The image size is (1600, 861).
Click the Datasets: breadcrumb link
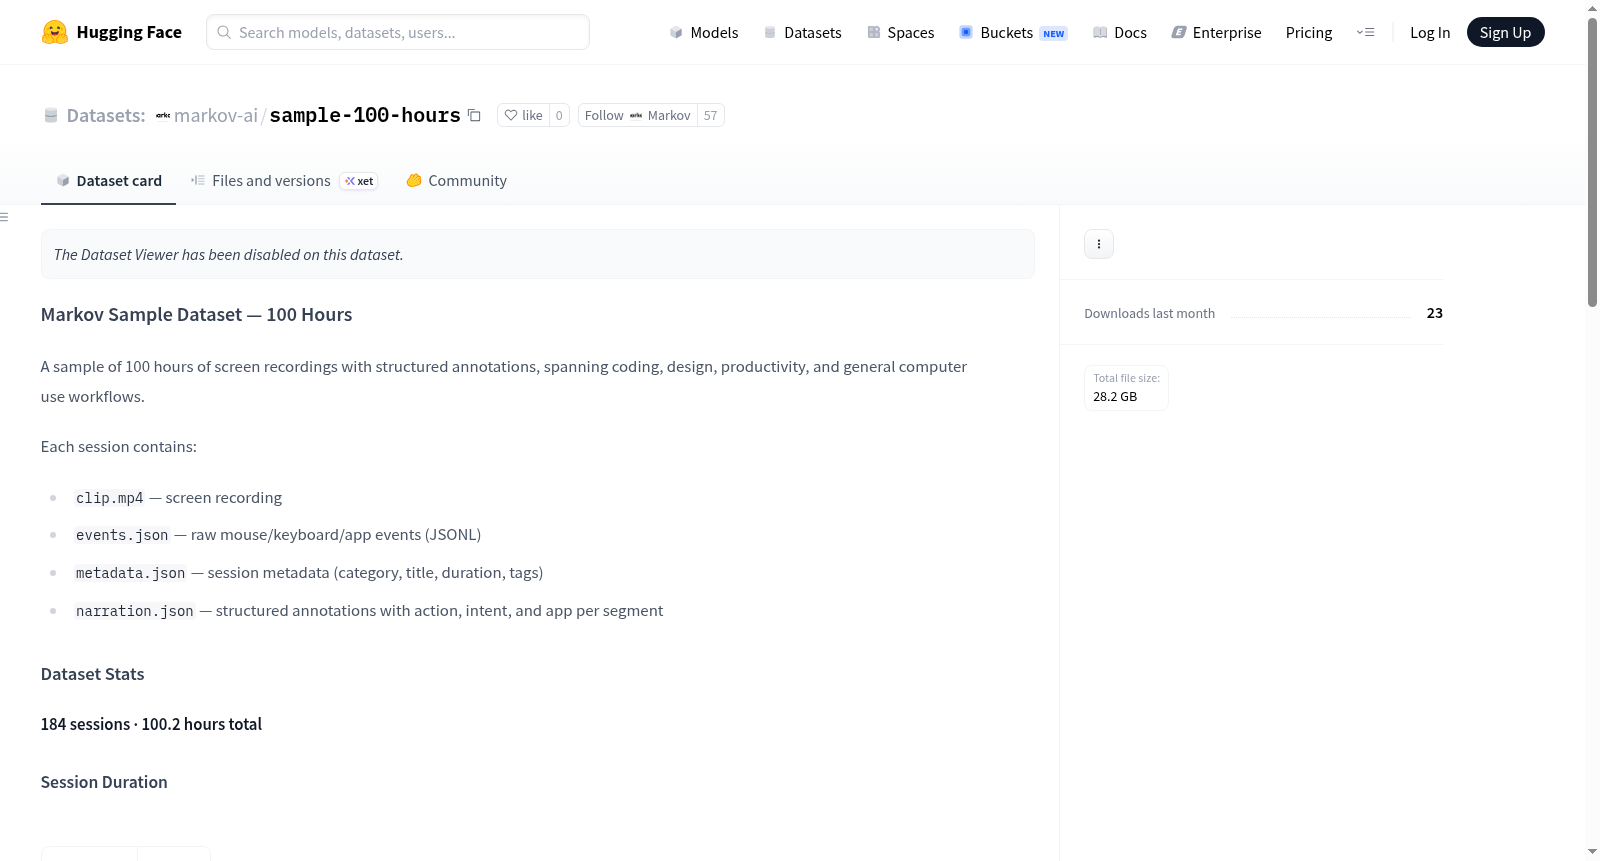(106, 115)
